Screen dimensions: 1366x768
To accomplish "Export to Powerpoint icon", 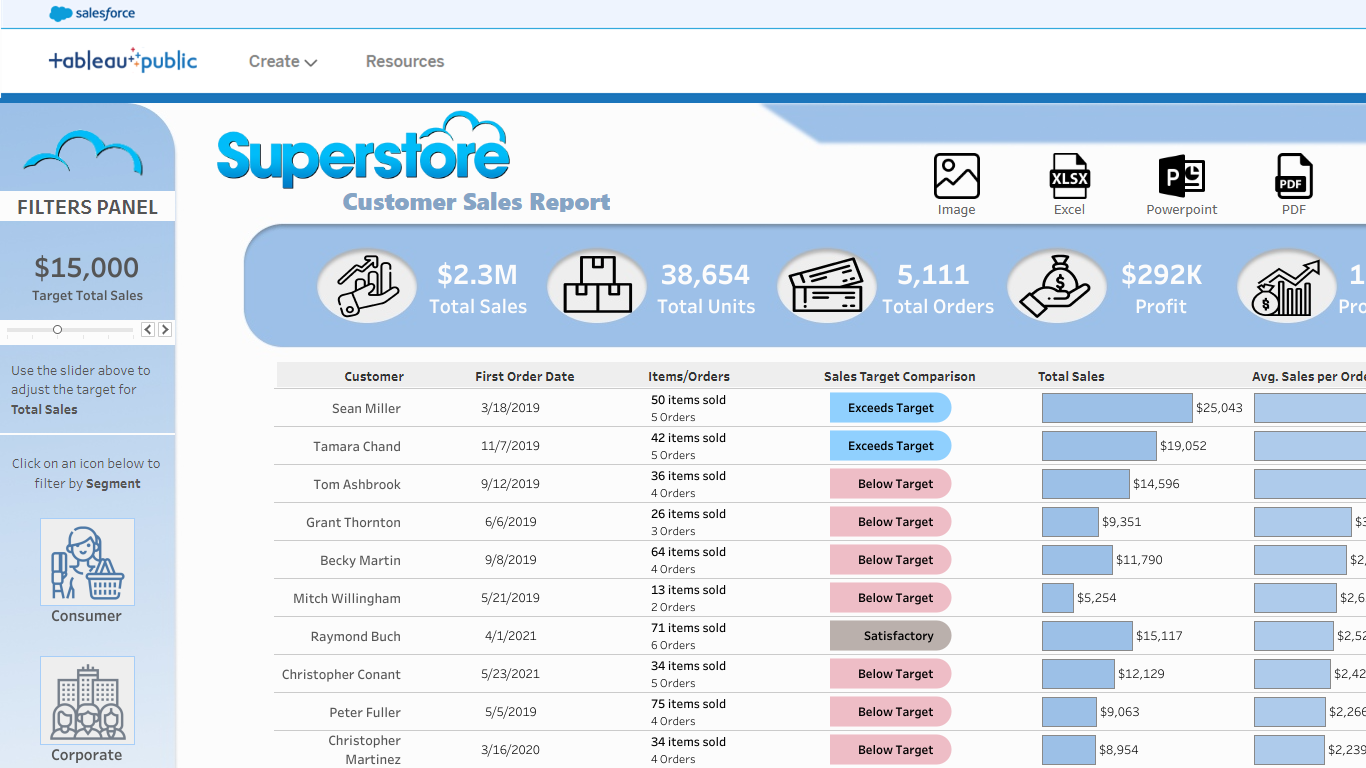I will tap(1181, 177).
